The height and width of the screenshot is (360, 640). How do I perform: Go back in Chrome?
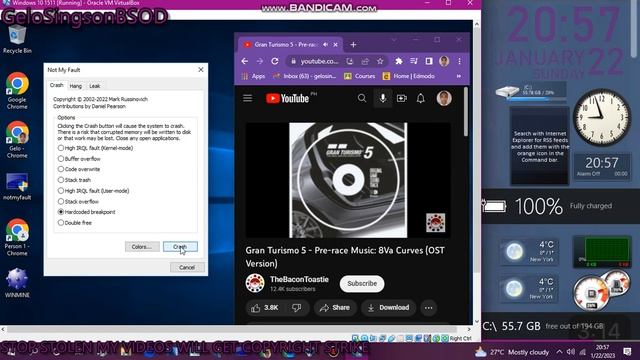244,61
